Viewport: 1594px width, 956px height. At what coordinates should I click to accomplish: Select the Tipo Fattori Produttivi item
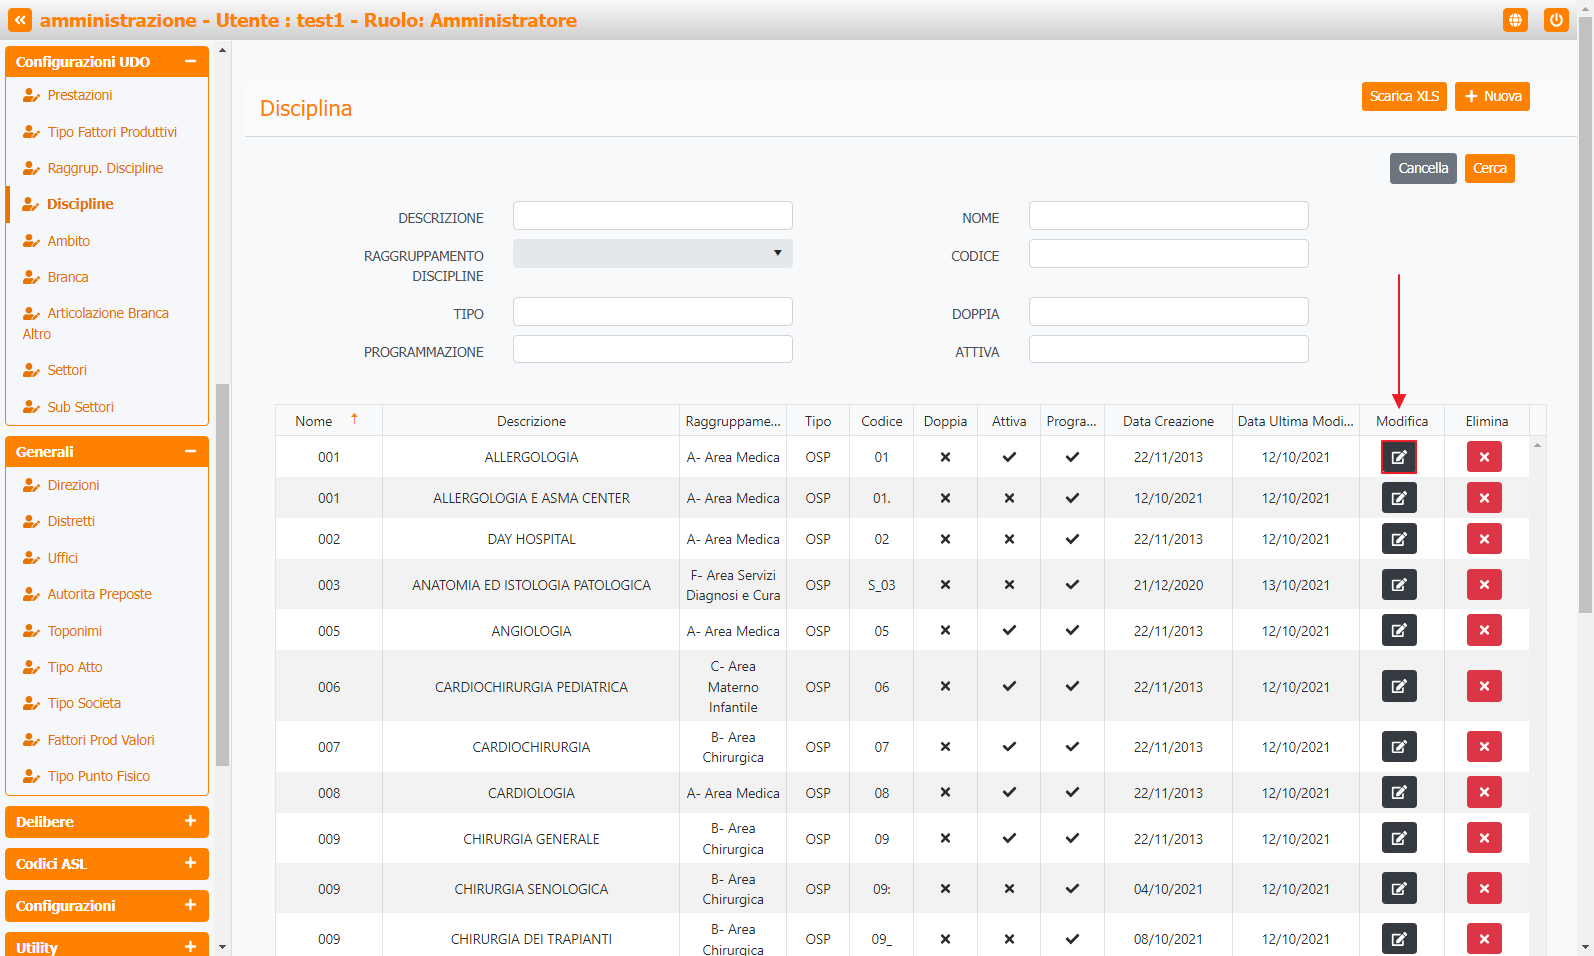pyautogui.click(x=112, y=132)
